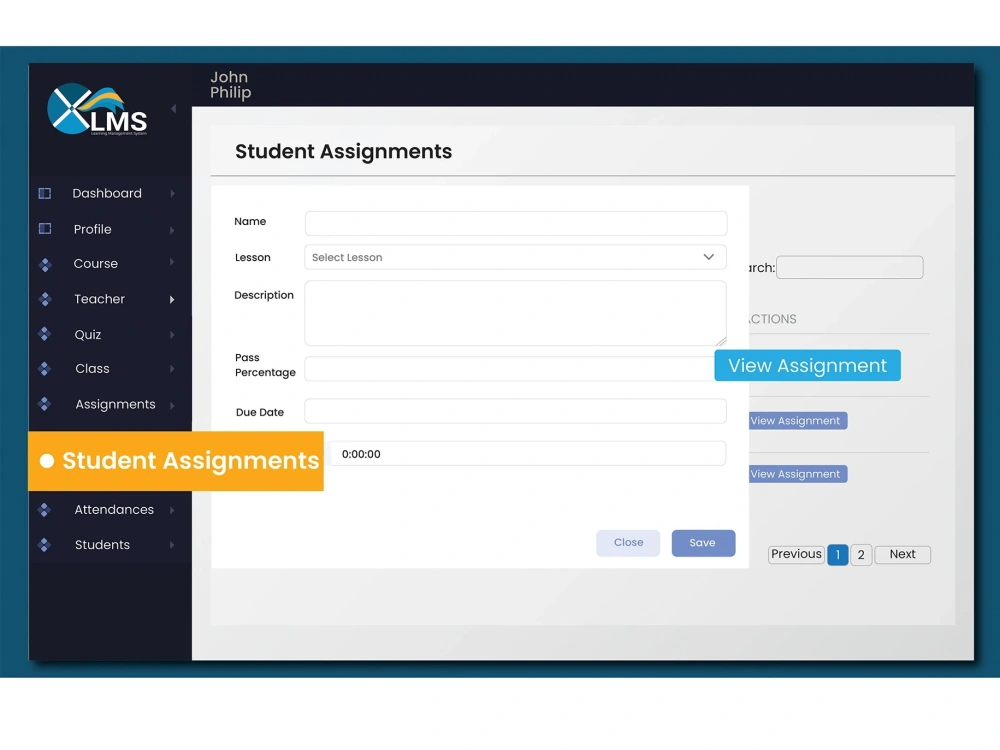Expand the Attendances submenu arrow
The height and width of the screenshot is (750, 1000).
pyautogui.click(x=172, y=510)
